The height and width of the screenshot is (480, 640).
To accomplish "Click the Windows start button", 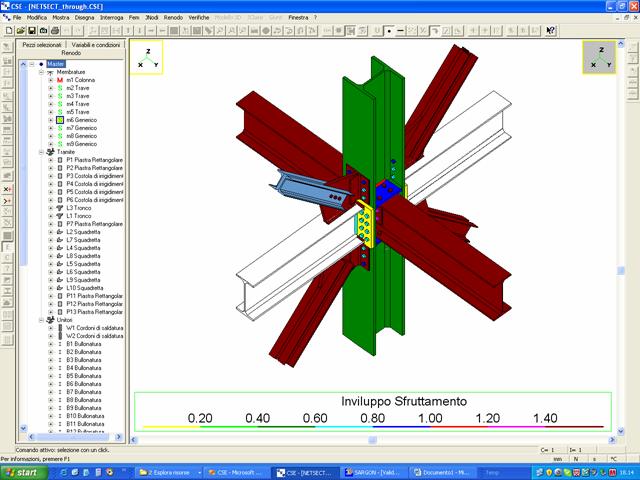I will click(22, 472).
